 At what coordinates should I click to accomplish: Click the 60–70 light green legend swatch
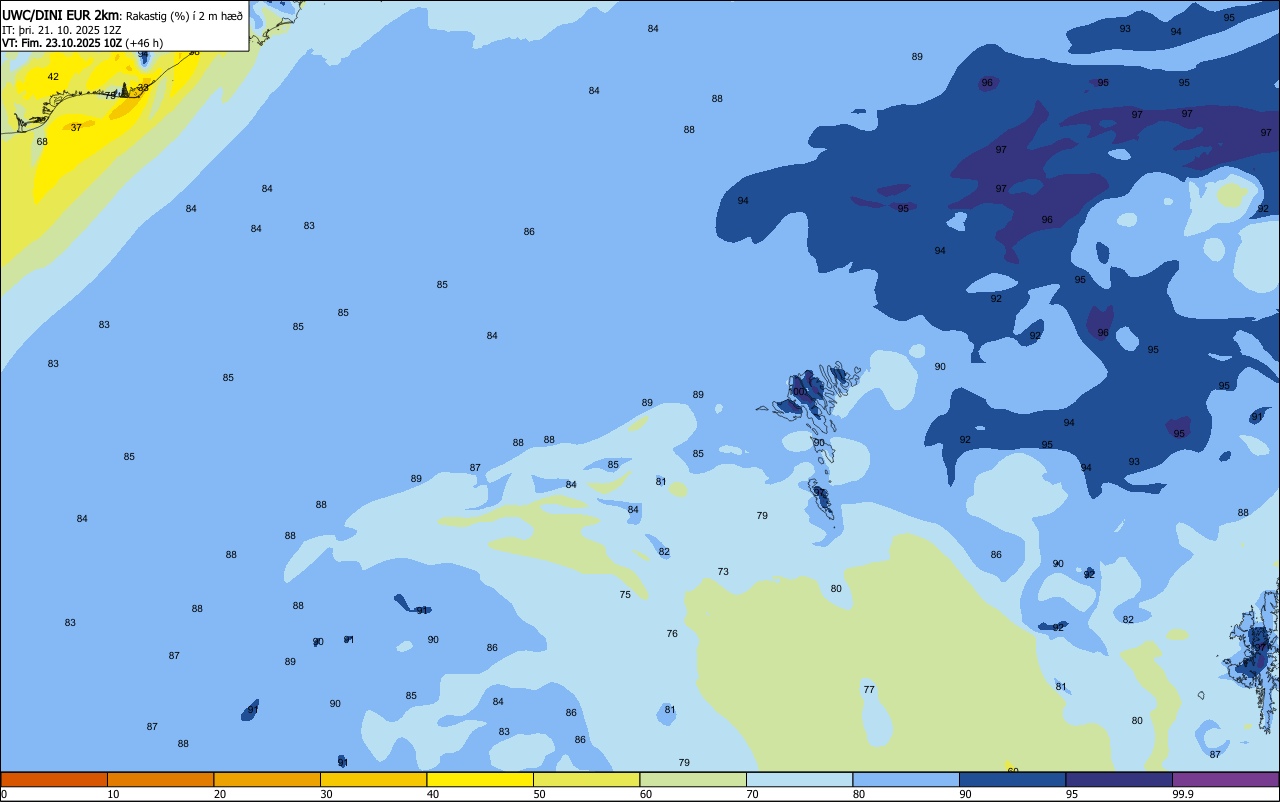tap(693, 779)
